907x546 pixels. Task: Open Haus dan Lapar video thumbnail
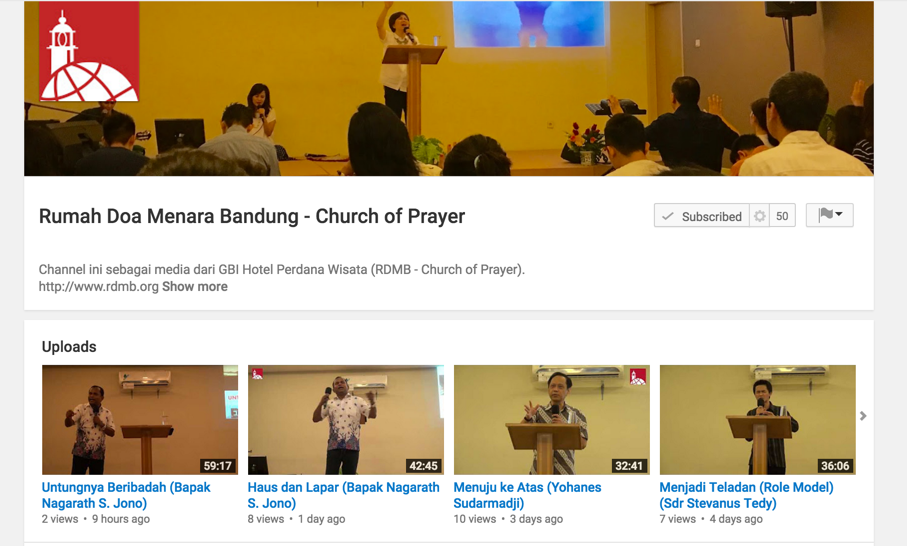click(x=346, y=419)
